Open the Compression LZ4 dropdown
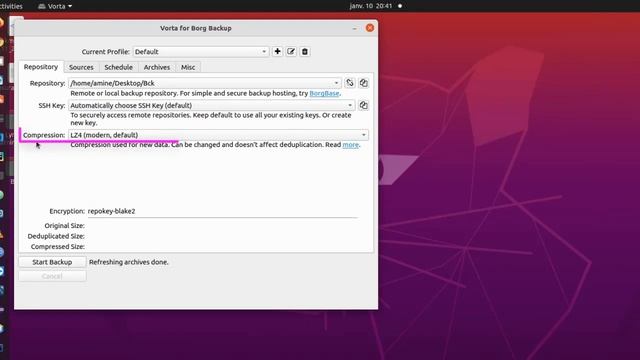The image size is (640, 360). point(218,135)
